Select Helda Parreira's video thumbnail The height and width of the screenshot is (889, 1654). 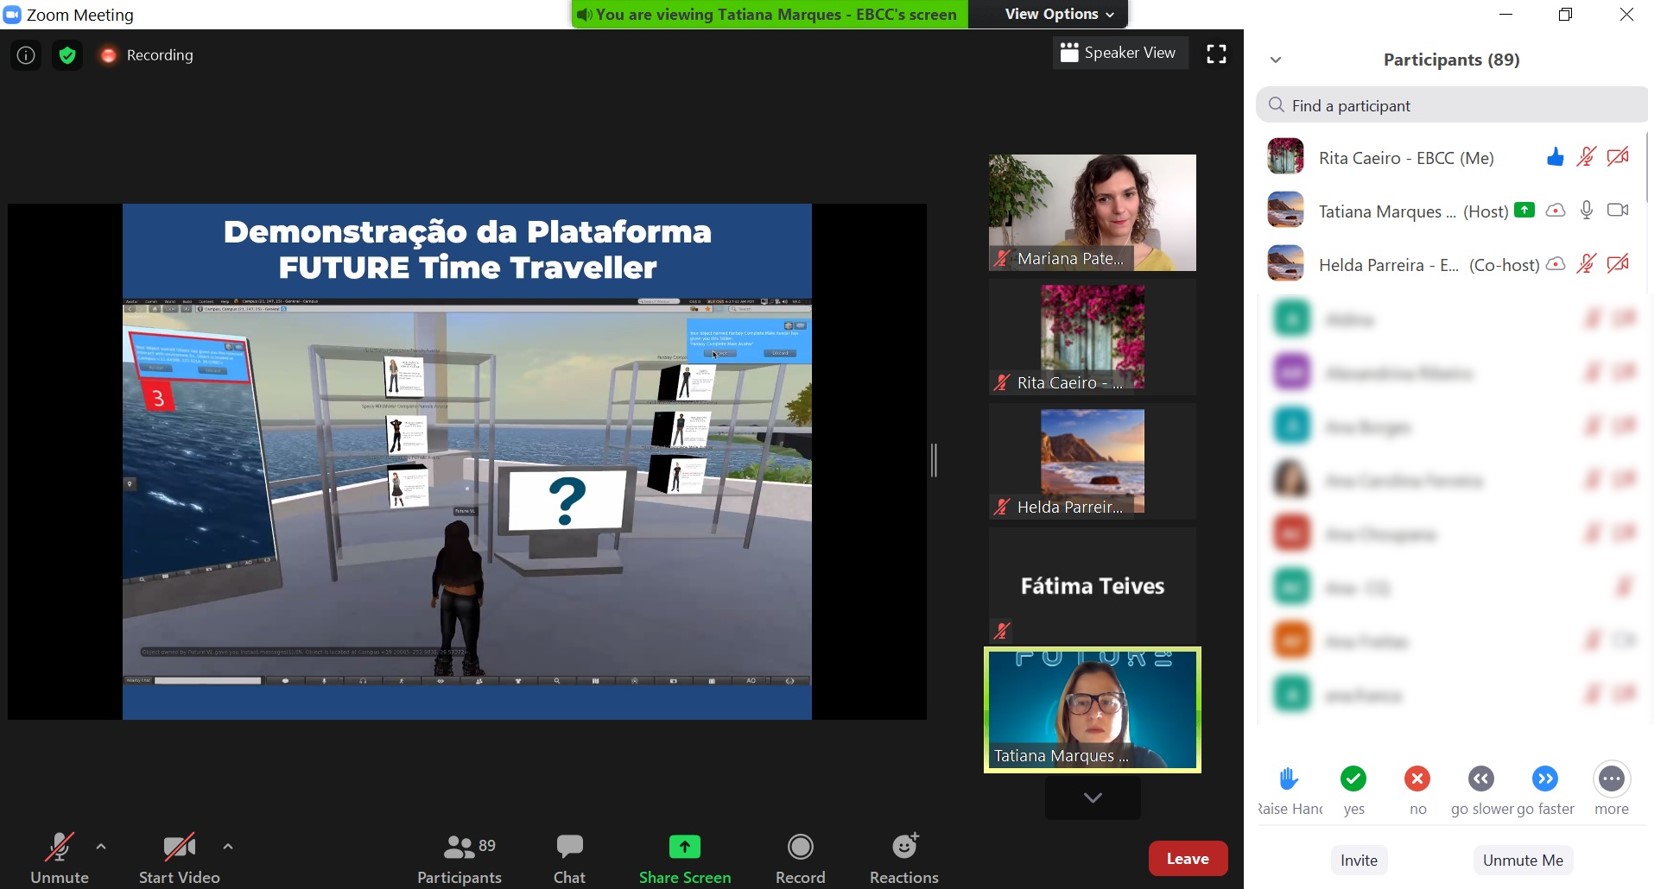(1092, 461)
